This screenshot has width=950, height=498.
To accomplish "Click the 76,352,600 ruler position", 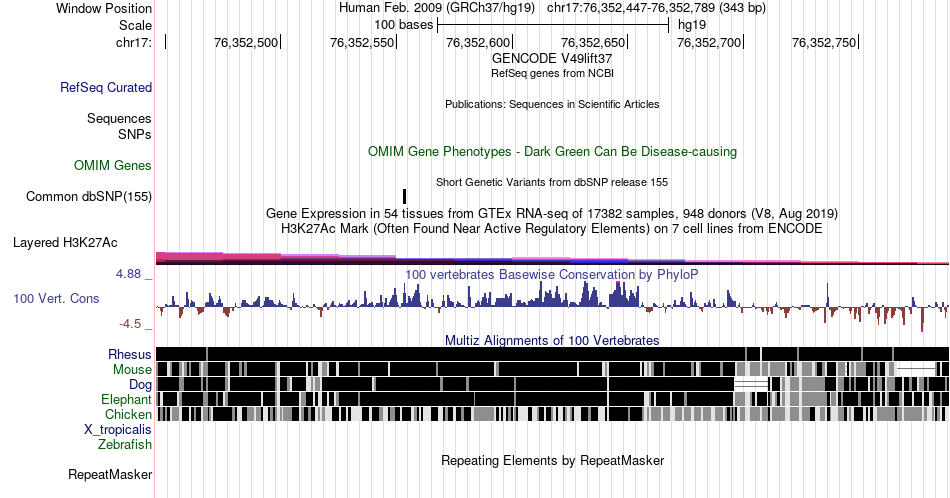I will point(478,42).
